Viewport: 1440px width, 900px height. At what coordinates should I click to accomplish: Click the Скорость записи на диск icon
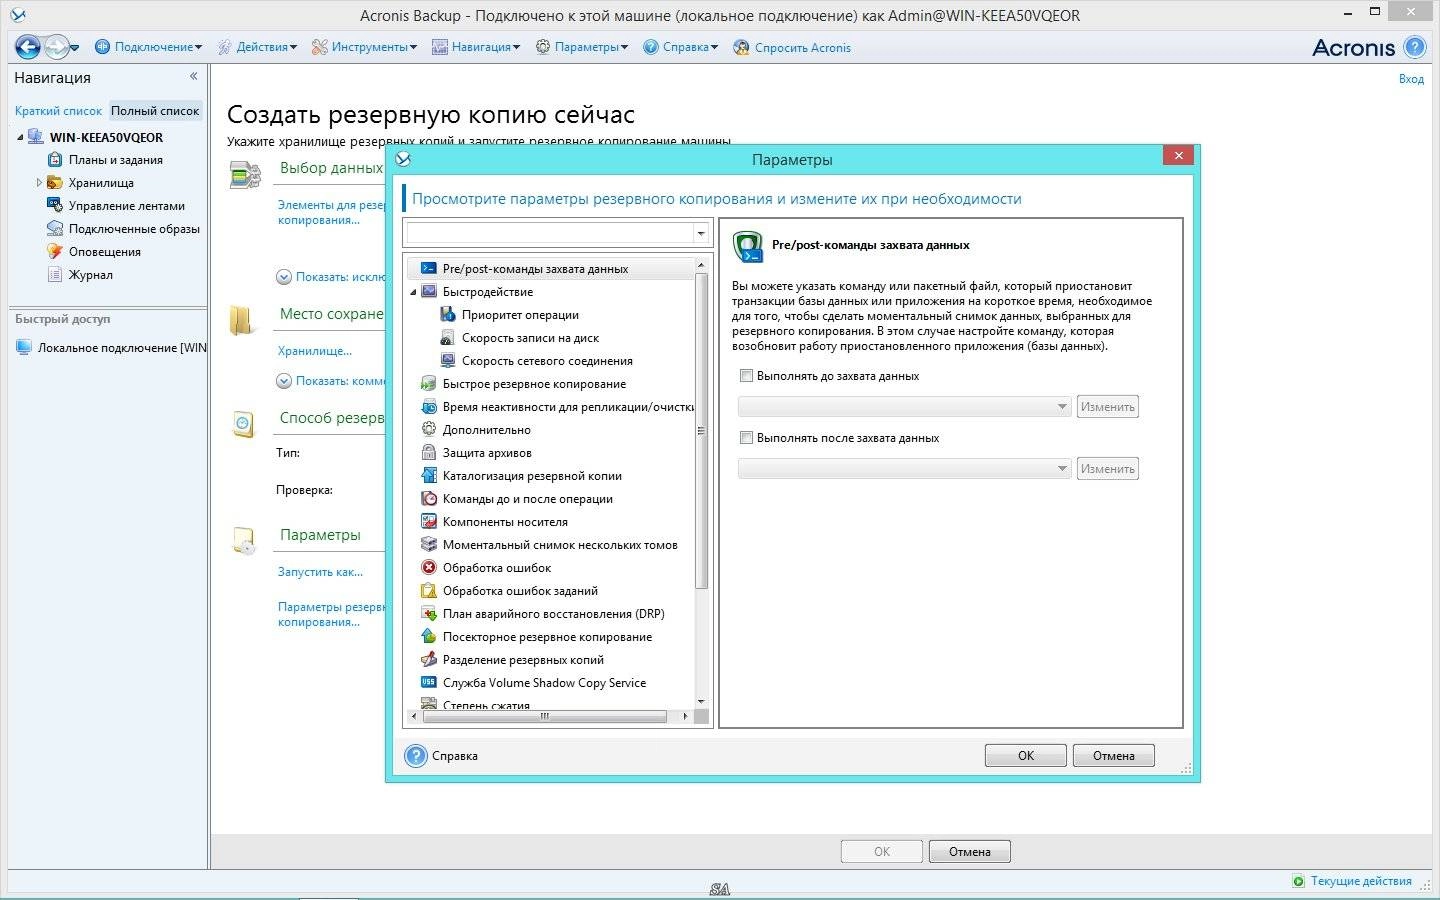(x=447, y=337)
